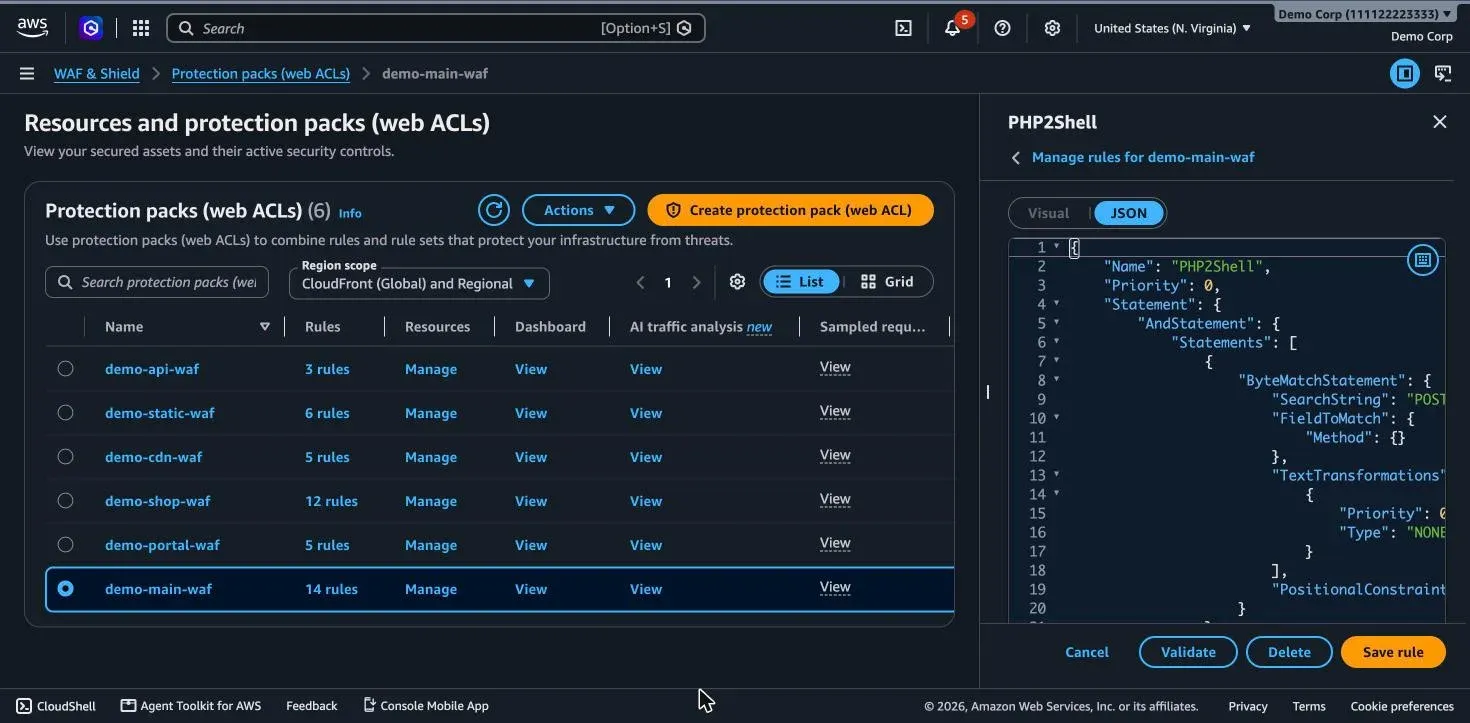Open table preferences gear icon
Screen dimensions: 1470x723
tap(737, 282)
